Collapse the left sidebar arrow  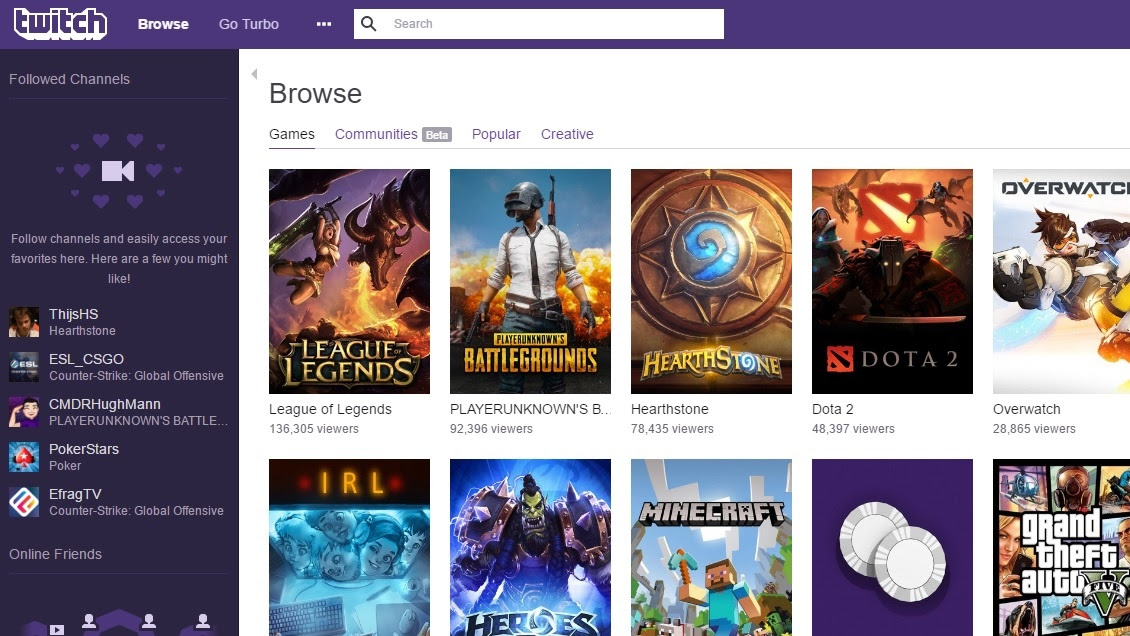tap(254, 73)
